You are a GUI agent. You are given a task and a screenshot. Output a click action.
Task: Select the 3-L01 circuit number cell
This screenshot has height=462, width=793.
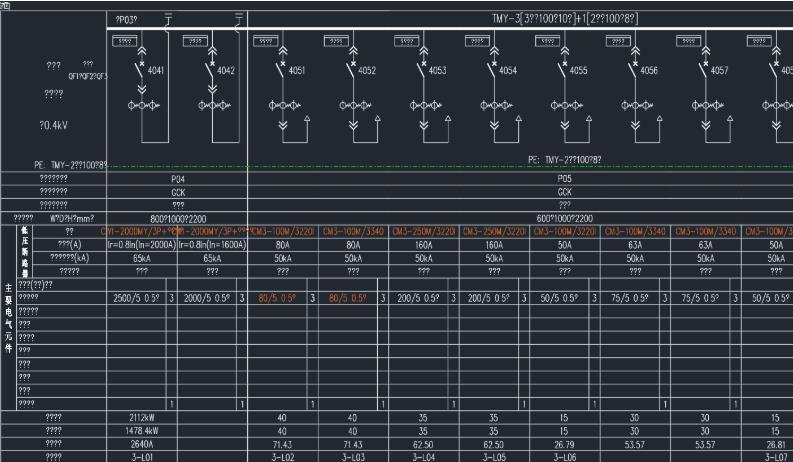[142, 457]
